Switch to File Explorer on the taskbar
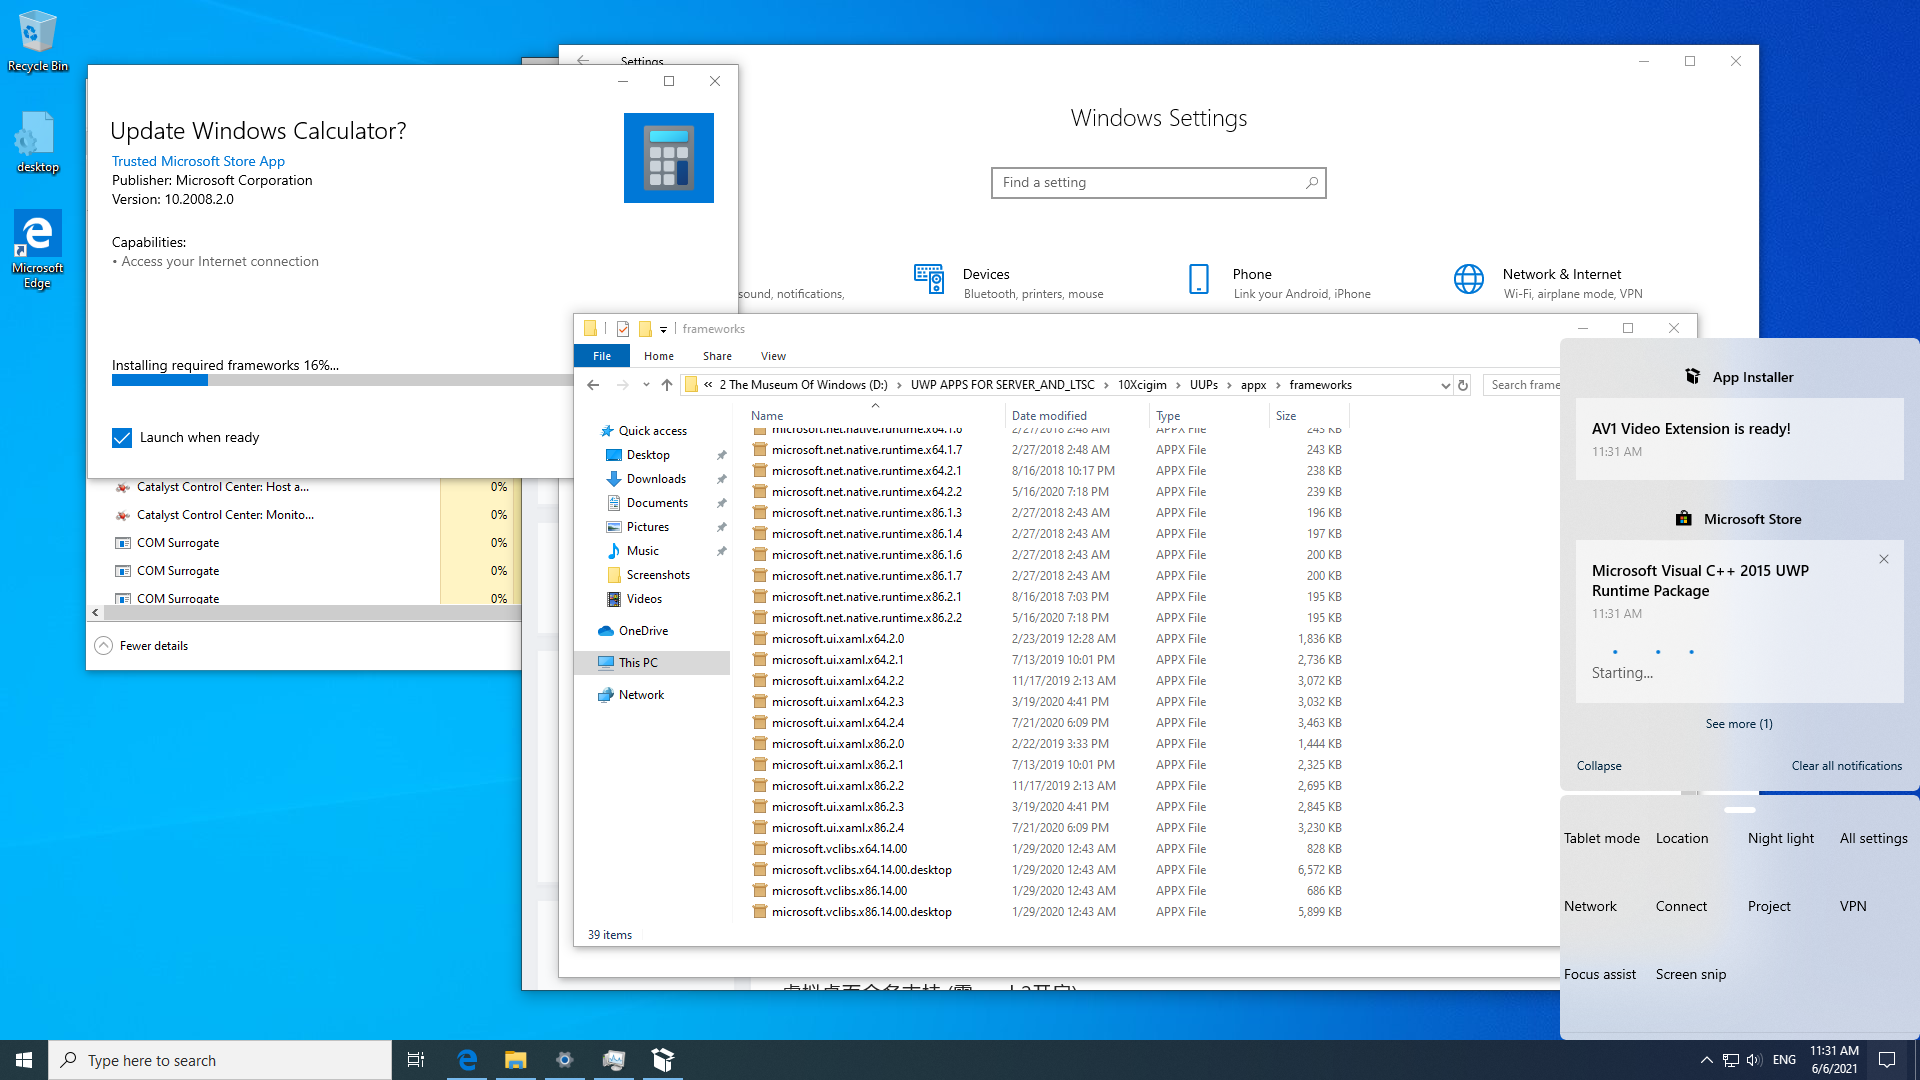This screenshot has height=1080, width=1920. point(515,1060)
